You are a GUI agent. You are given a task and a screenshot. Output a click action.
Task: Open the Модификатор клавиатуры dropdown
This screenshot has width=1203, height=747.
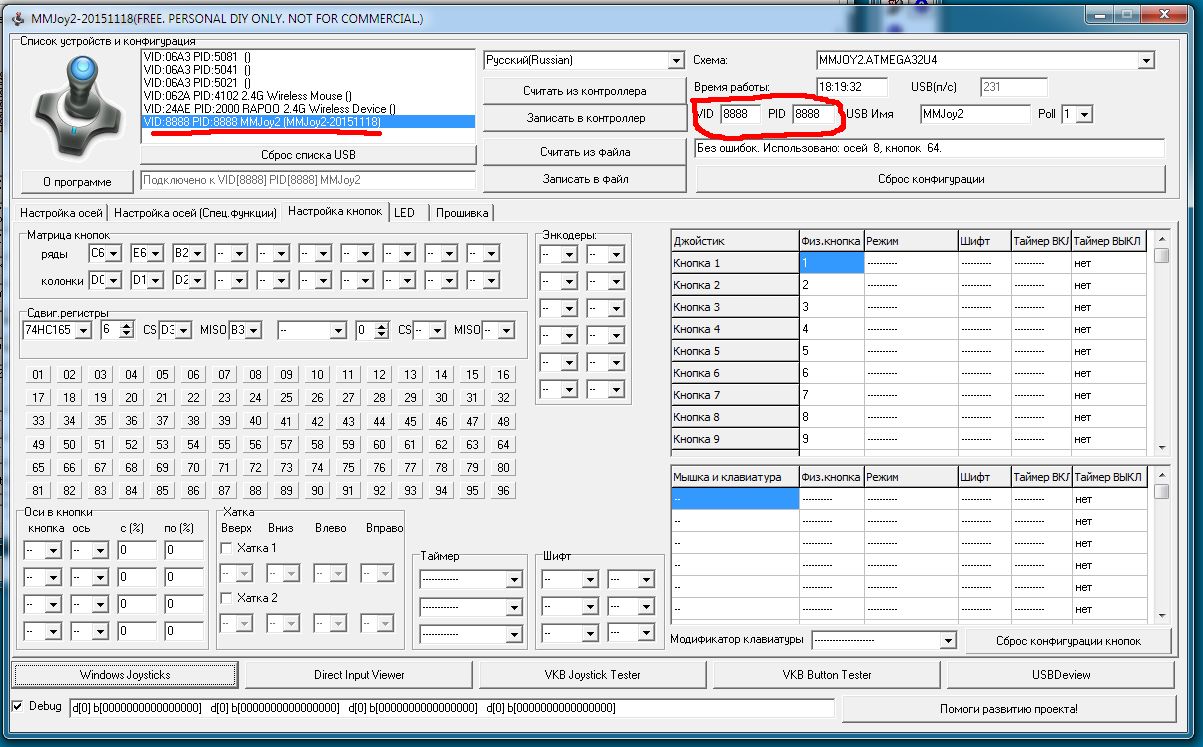(x=948, y=640)
